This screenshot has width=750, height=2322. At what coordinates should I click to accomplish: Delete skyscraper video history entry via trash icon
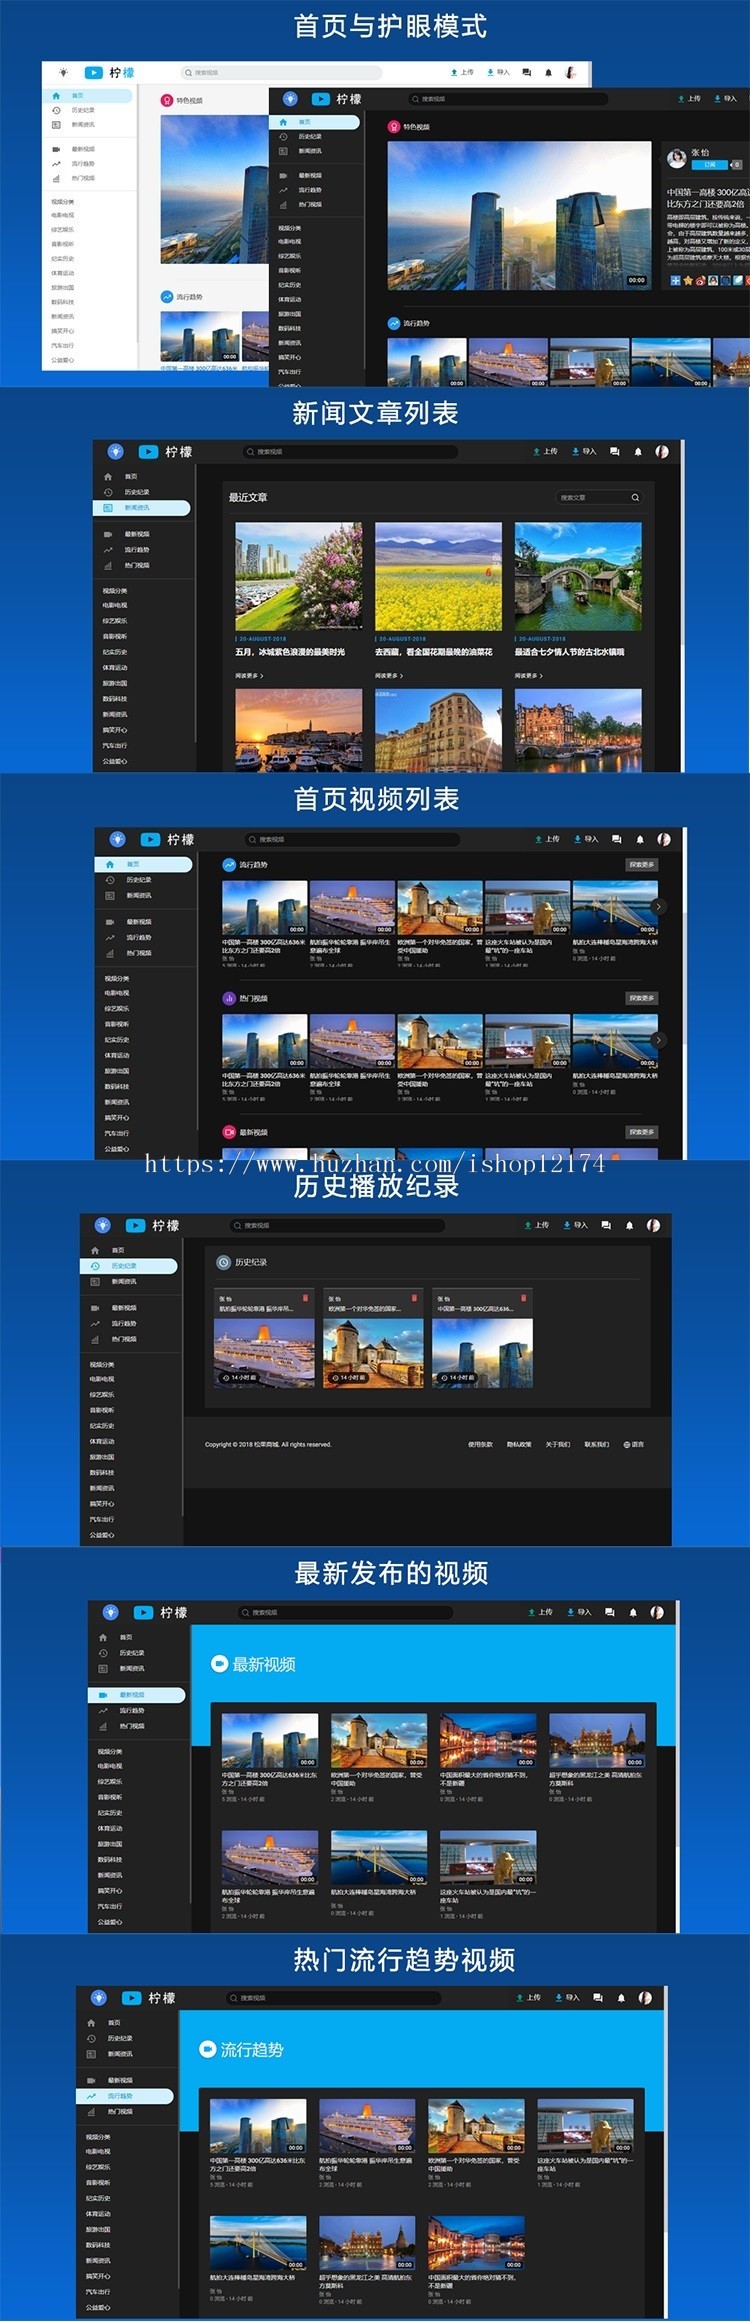(523, 1299)
